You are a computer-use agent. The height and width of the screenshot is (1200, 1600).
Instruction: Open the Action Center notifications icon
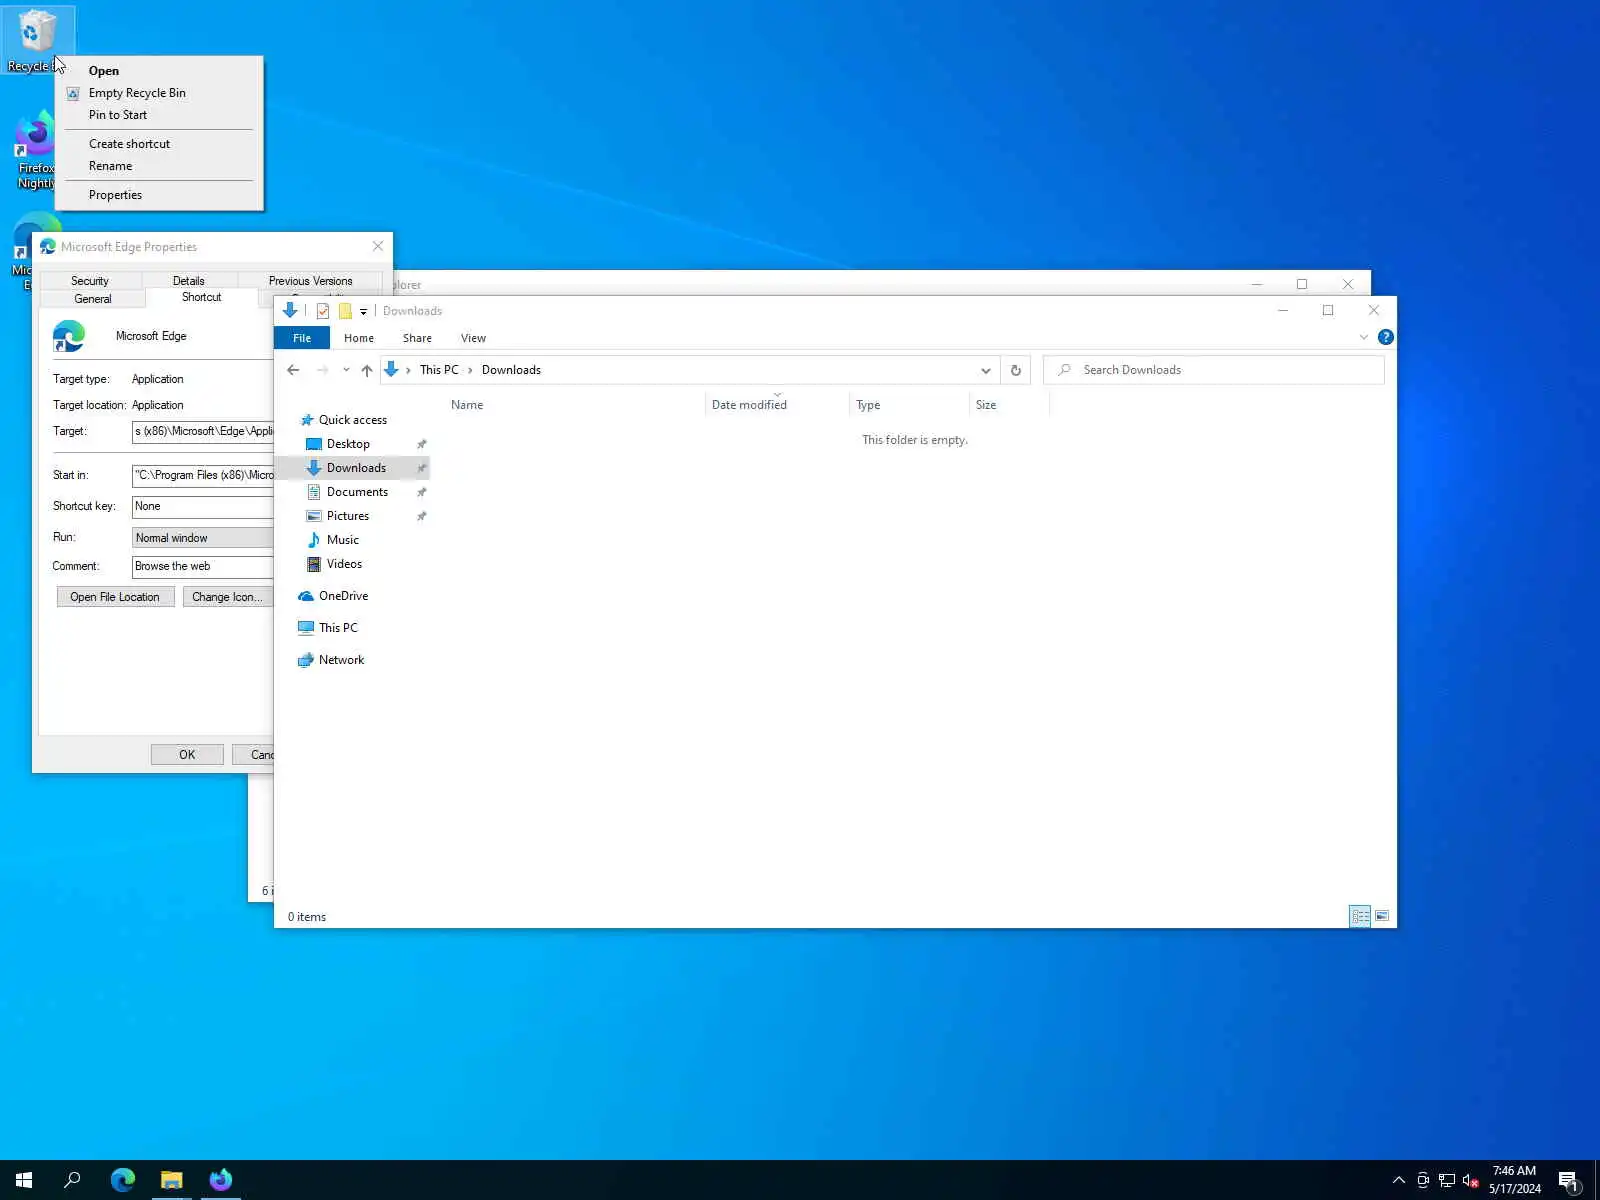[1568, 1180]
